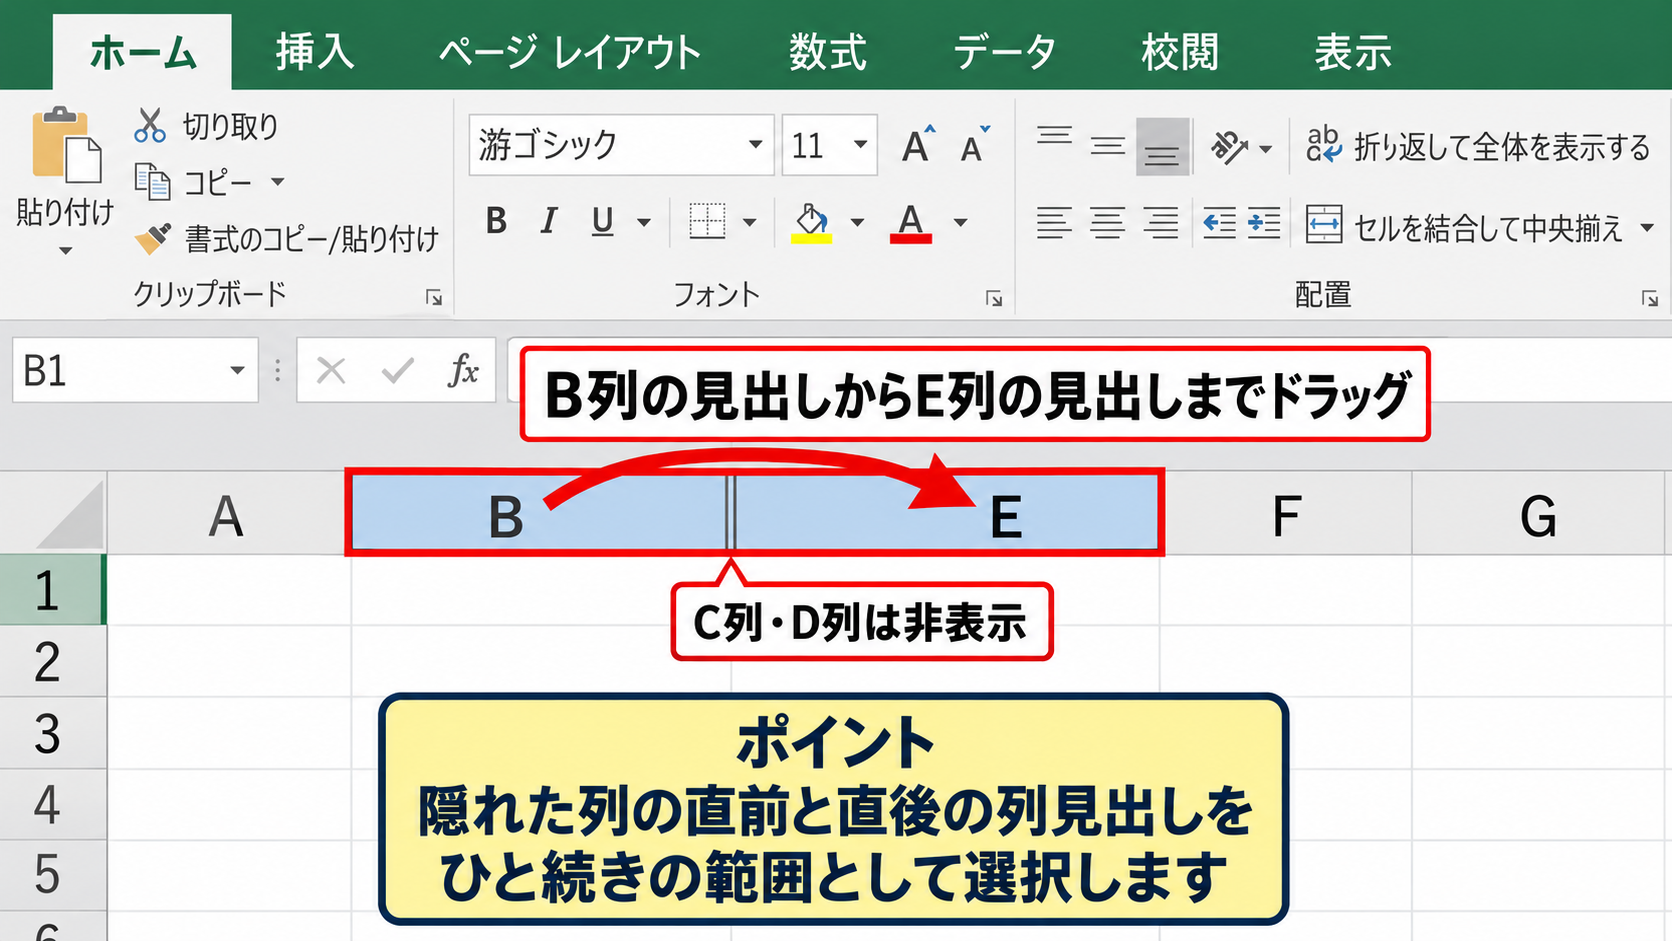Click the fx Insert Function button
This screenshot has width=1672, height=941.
[x=463, y=371]
